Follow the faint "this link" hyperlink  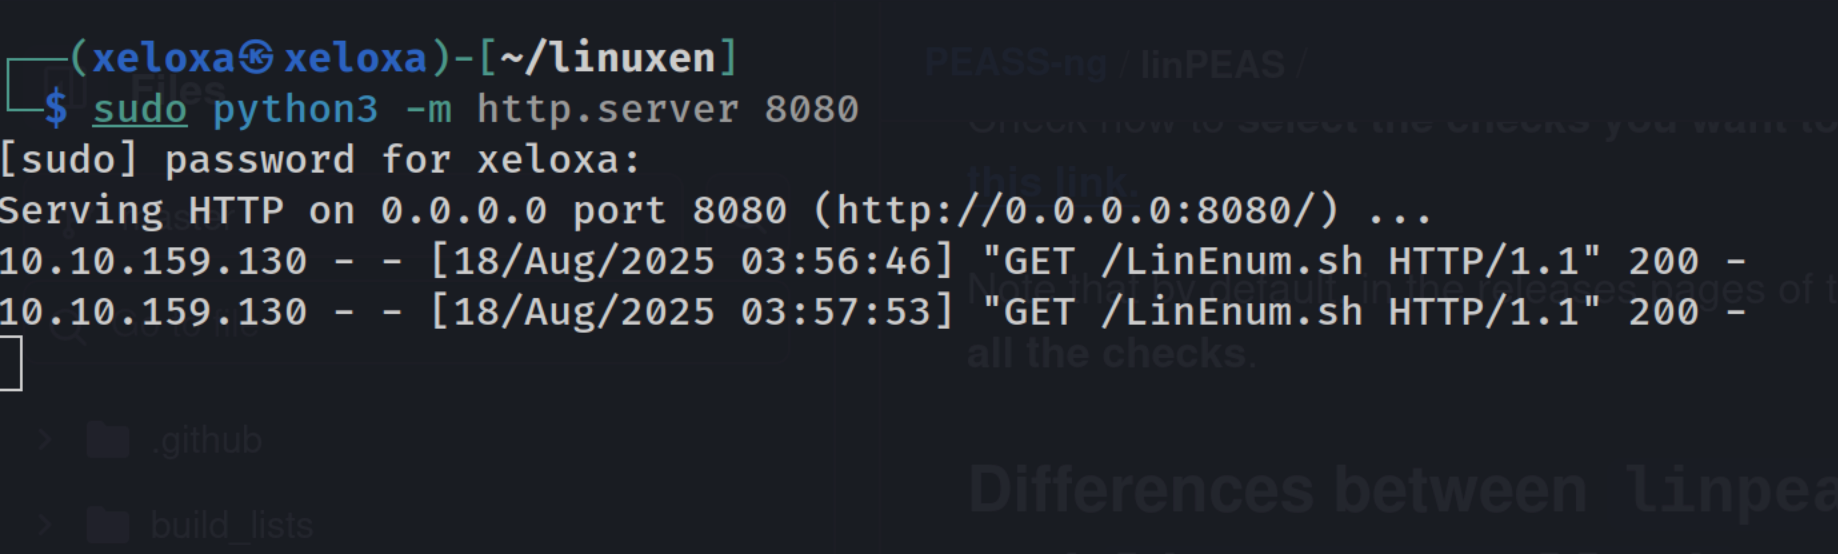coord(1051,182)
